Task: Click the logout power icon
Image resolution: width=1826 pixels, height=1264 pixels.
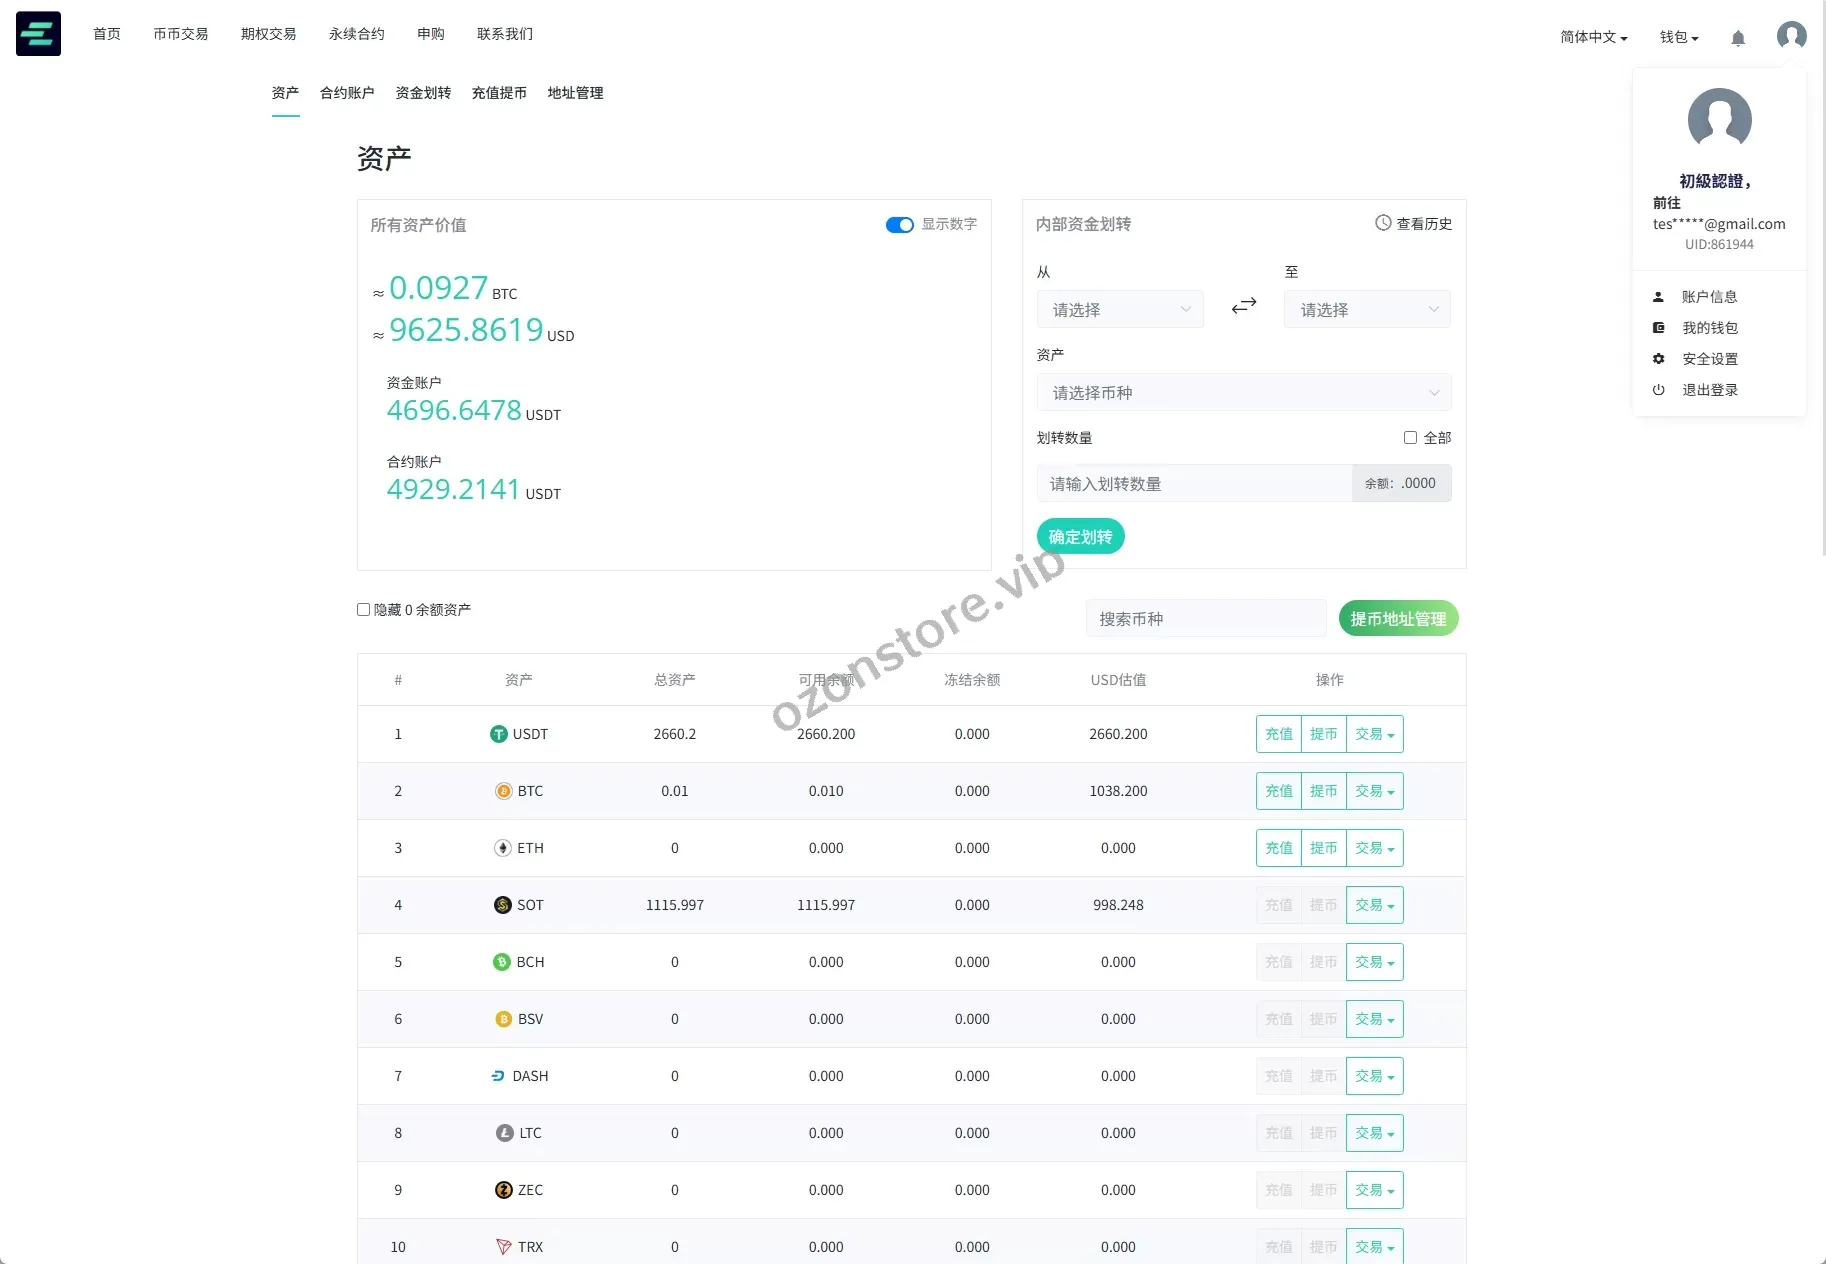Action: click(x=1658, y=390)
